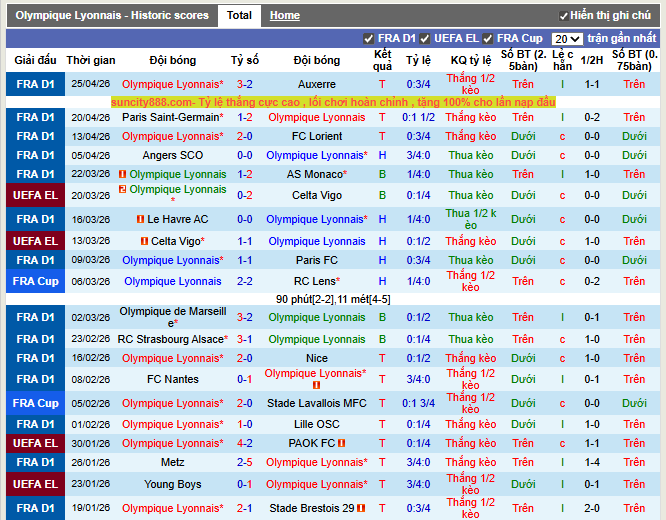Viewport: 666px width, 520px height.
Task: Click the 4-2 score against PAOK FC
Action: (245, 444)
